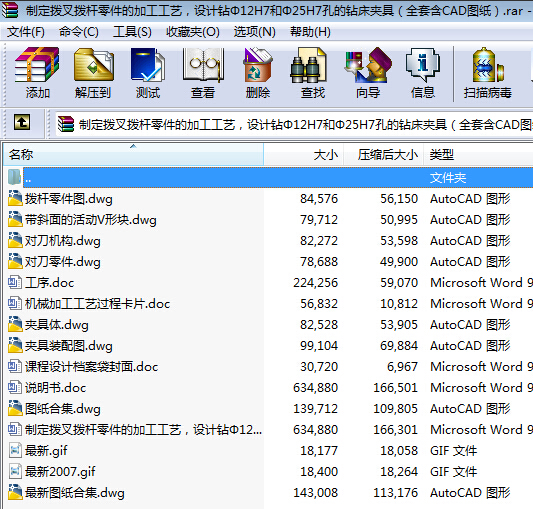Open the View (查看) book icon
Image resolution: width=533 pixels, height=509 pixels.
pyautogui.click(x=203, y=65)
